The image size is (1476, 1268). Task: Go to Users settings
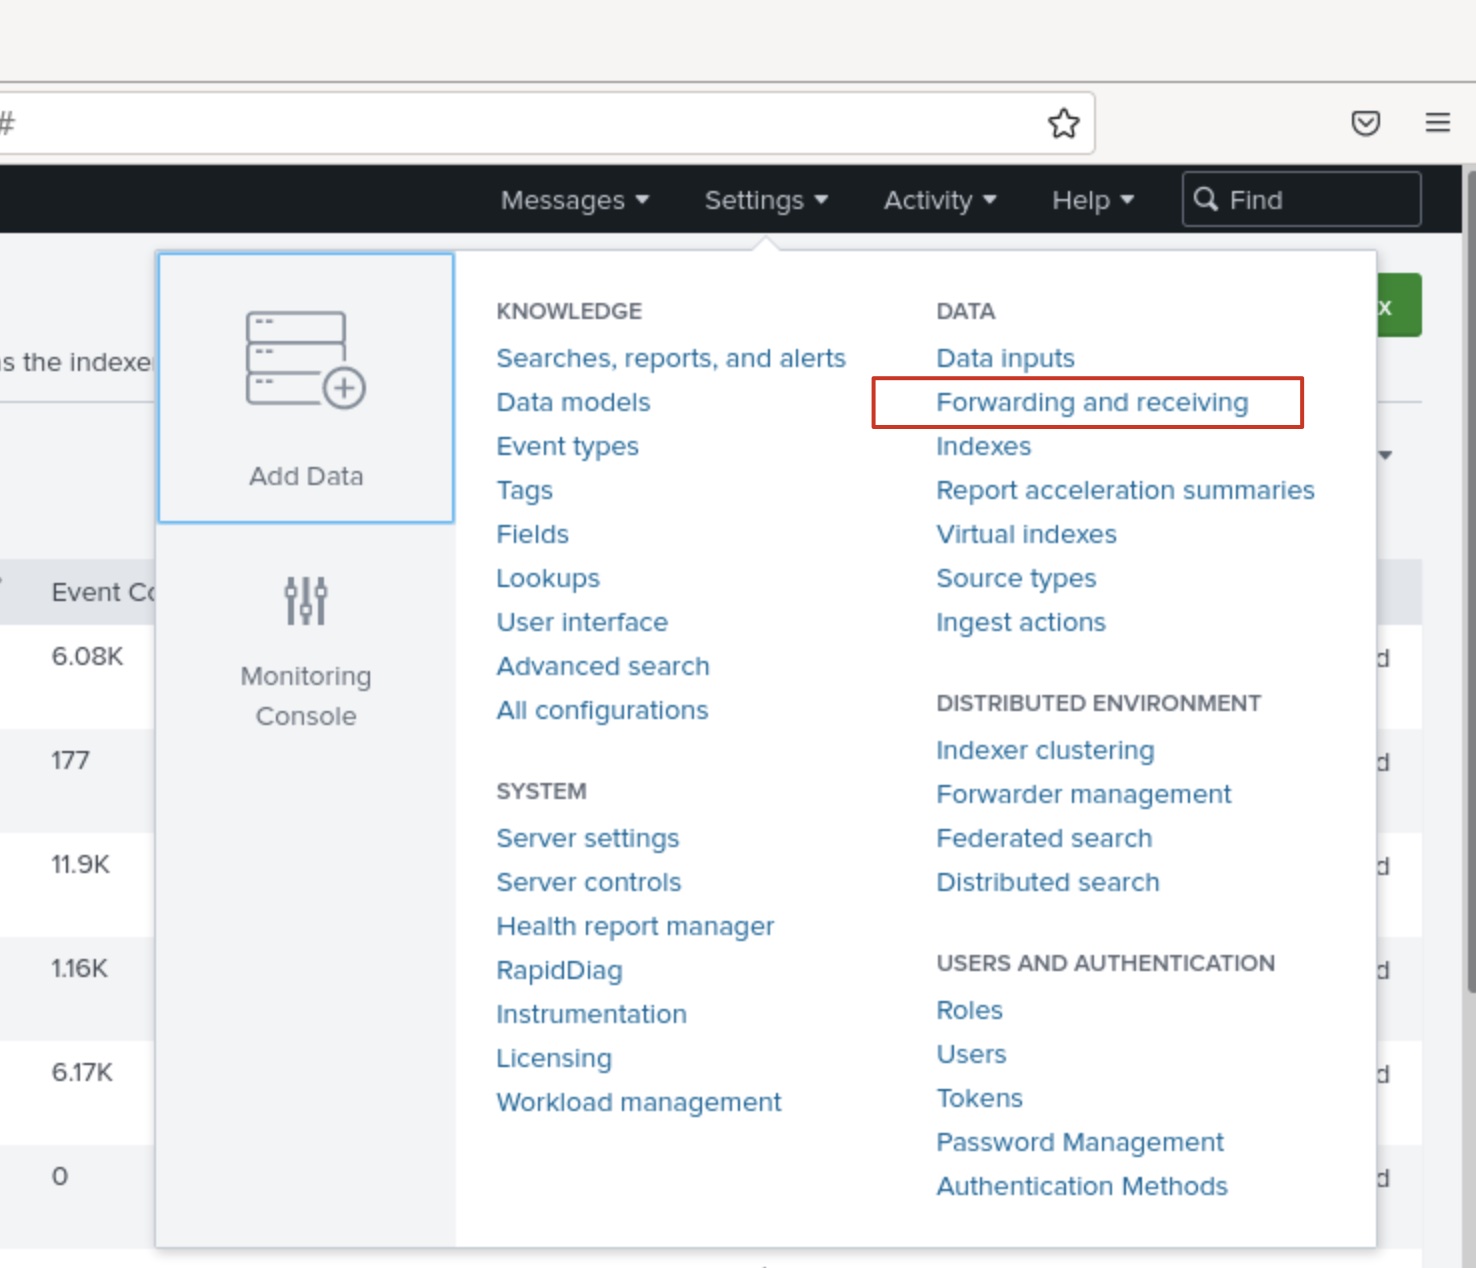[971, 1054]
